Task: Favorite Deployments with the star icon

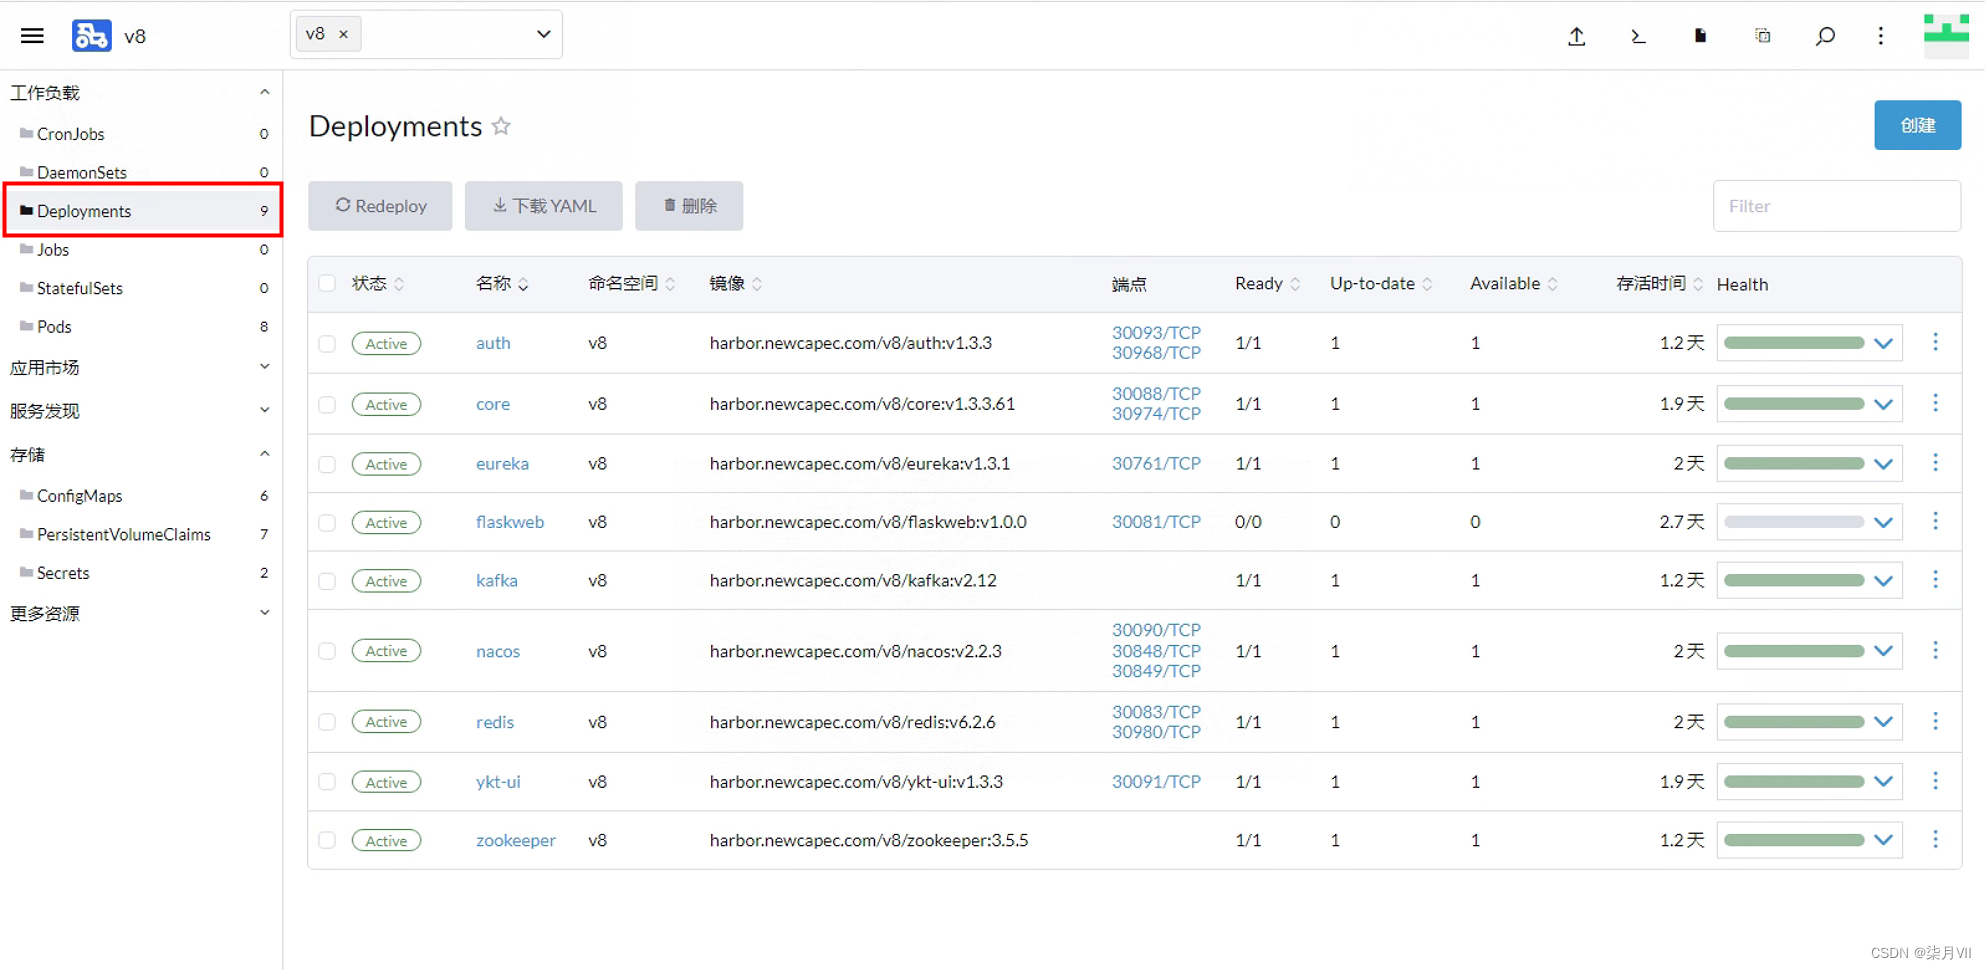Action: point(501,126)
